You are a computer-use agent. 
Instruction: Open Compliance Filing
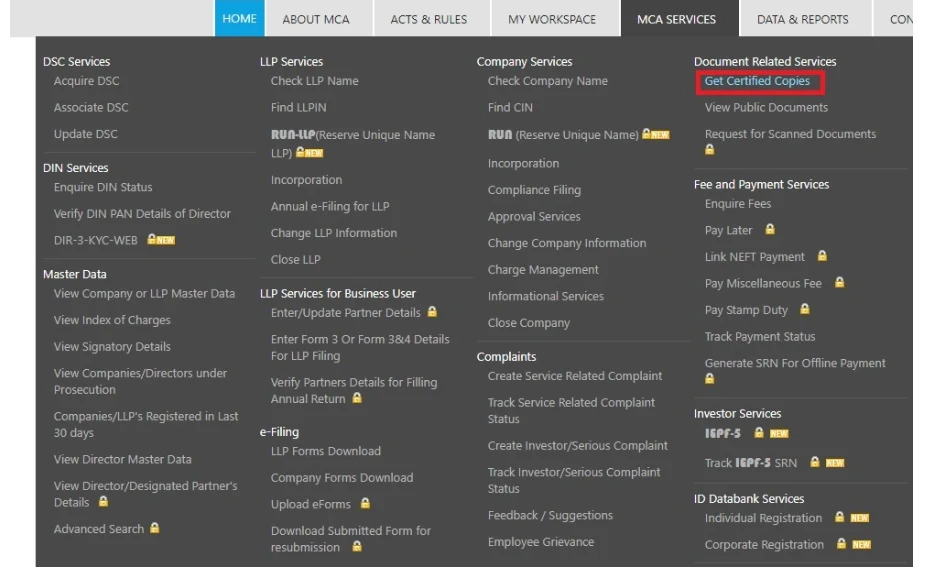(534, 190)
